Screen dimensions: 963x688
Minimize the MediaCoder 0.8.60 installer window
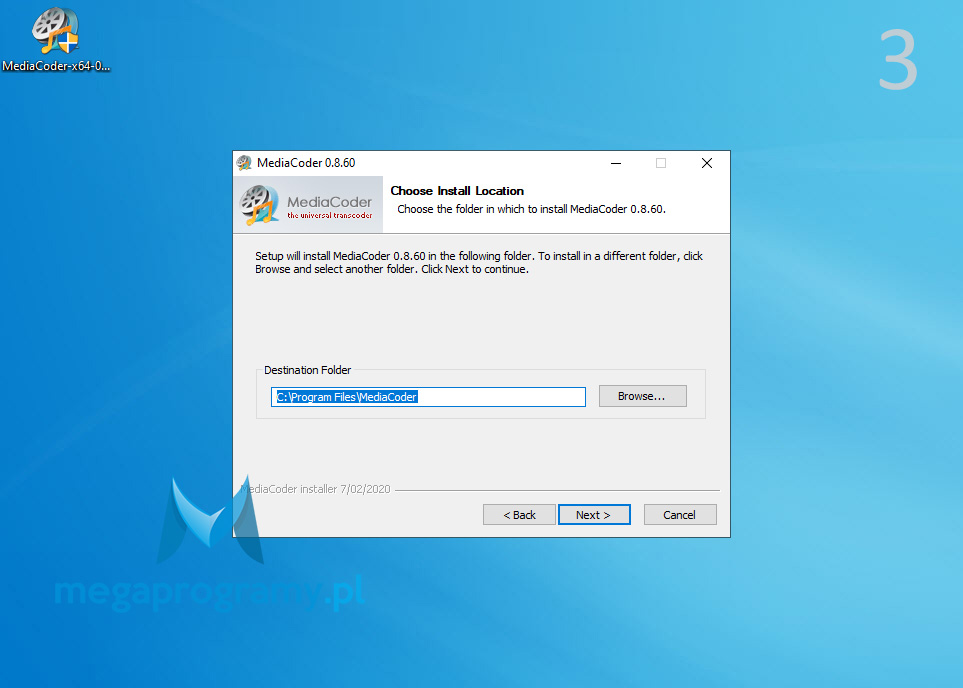(616, 163)
